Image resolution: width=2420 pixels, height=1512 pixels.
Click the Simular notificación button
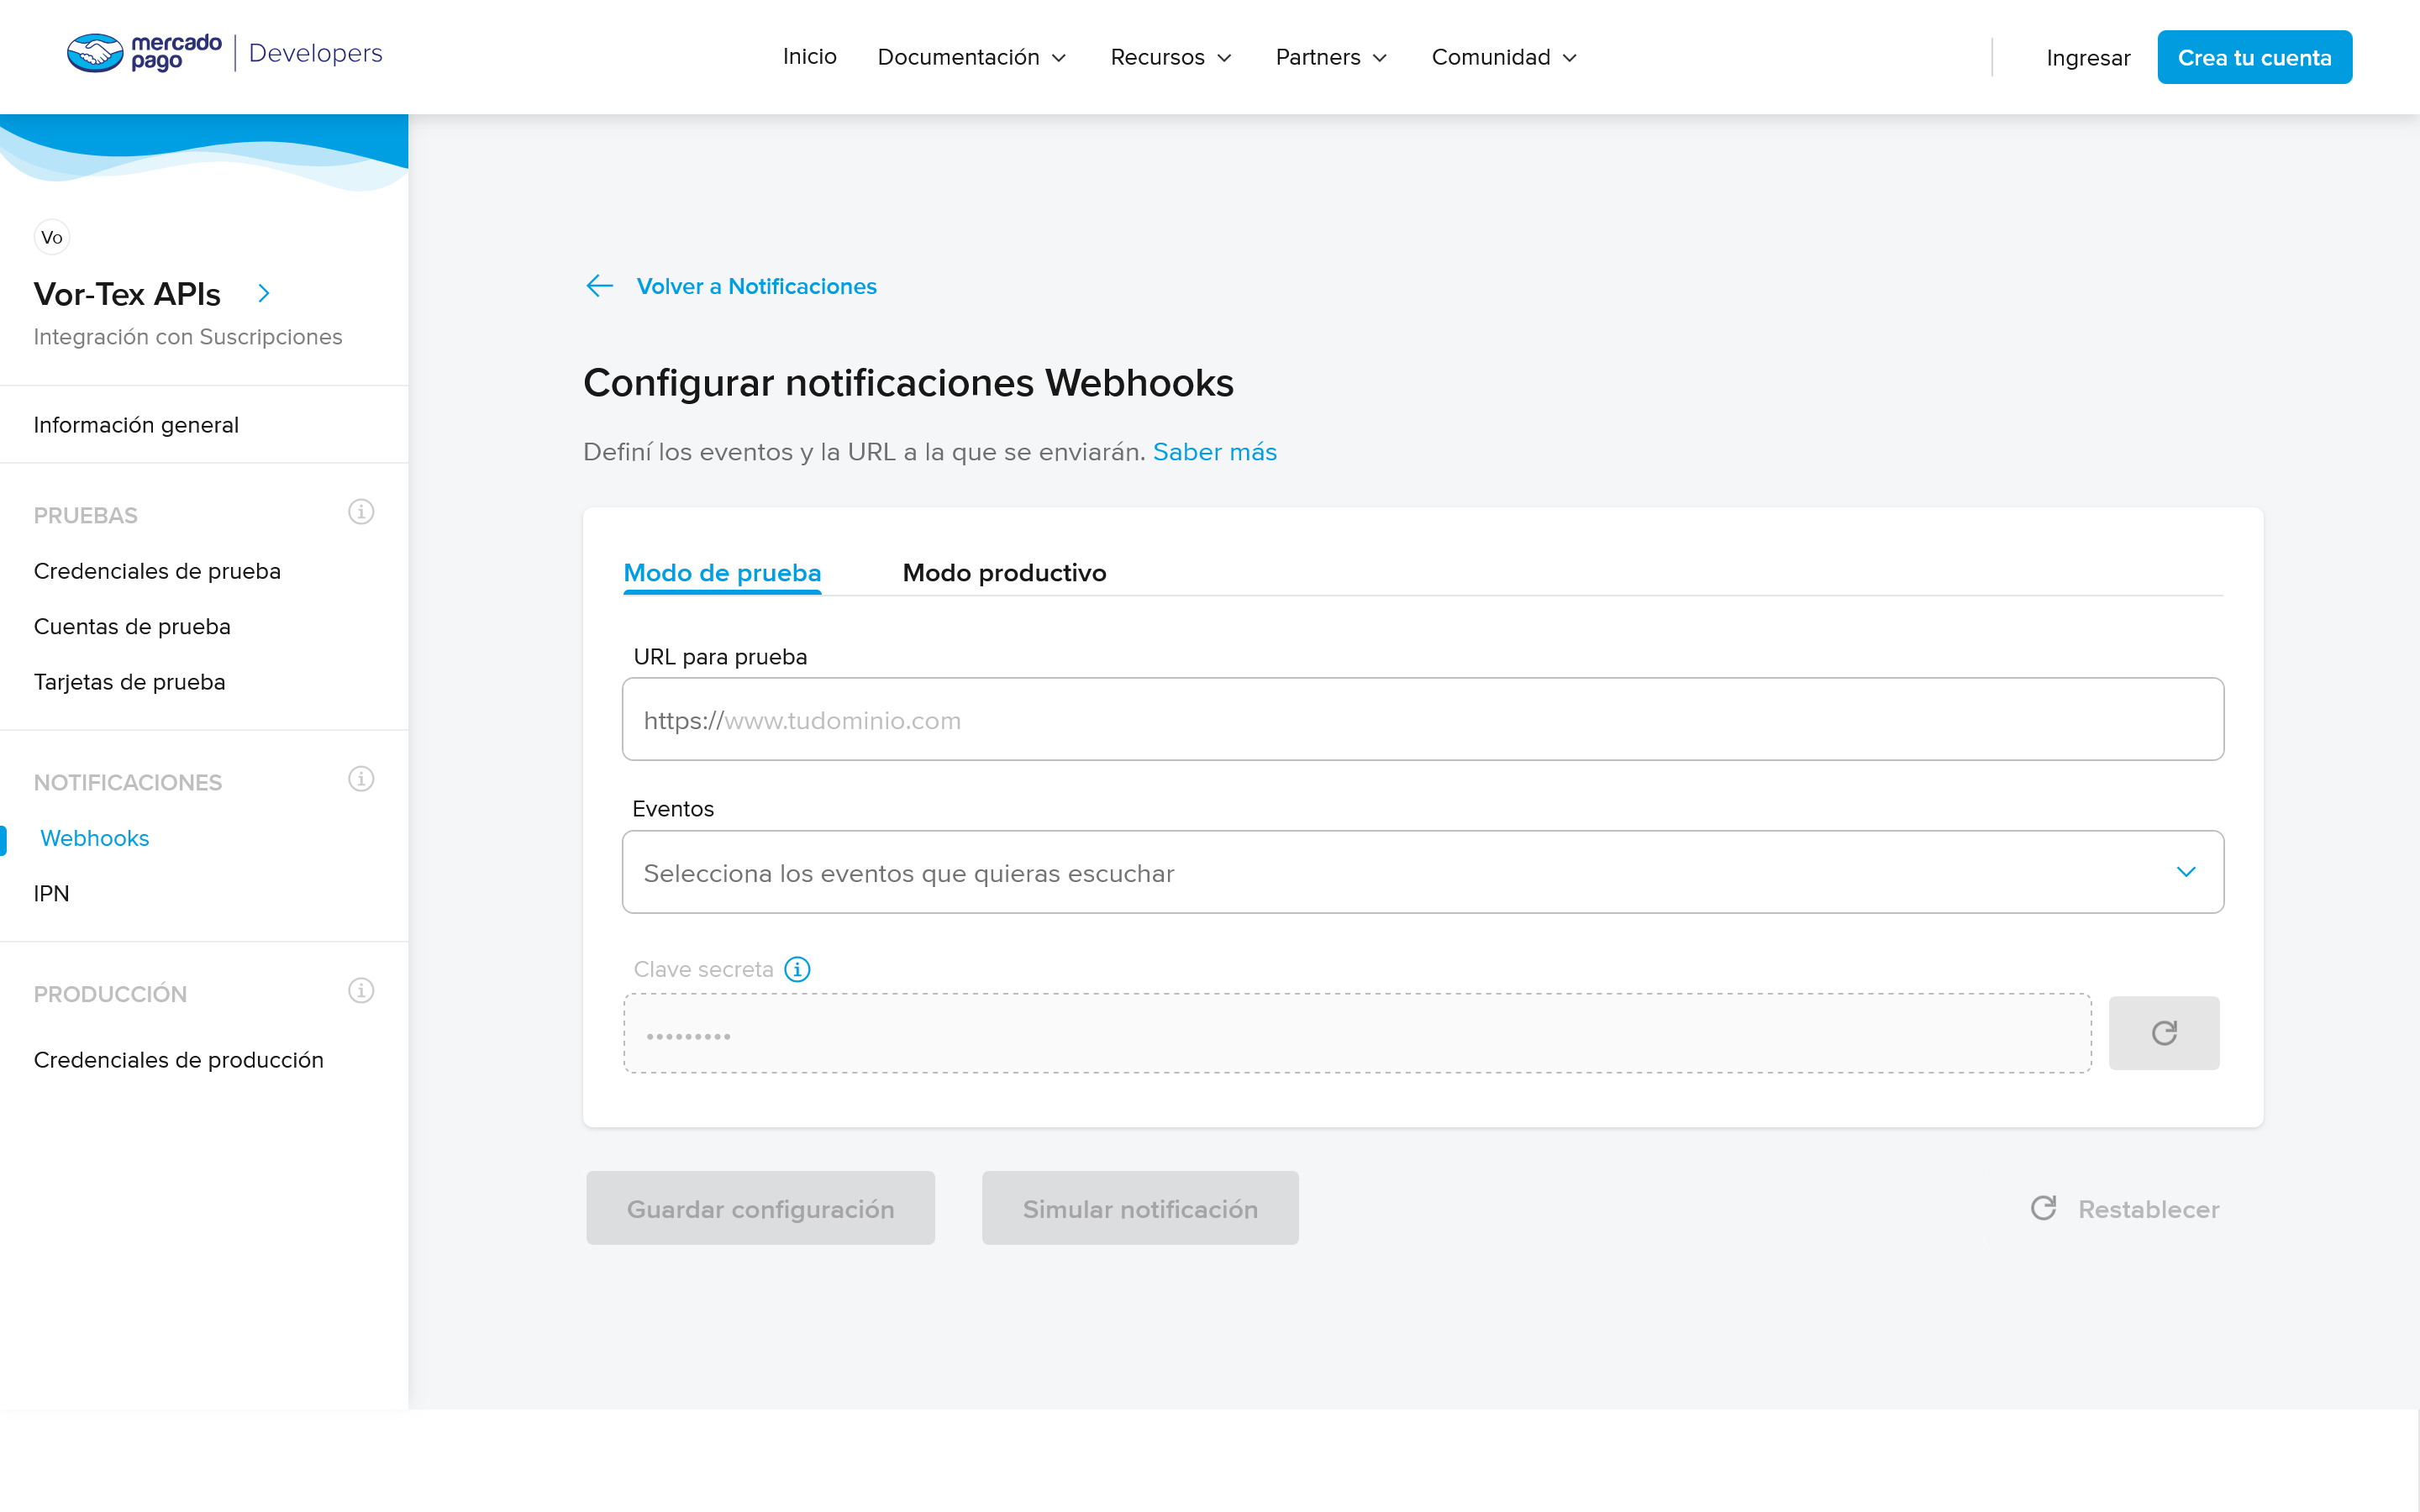pos(1140,1208)
